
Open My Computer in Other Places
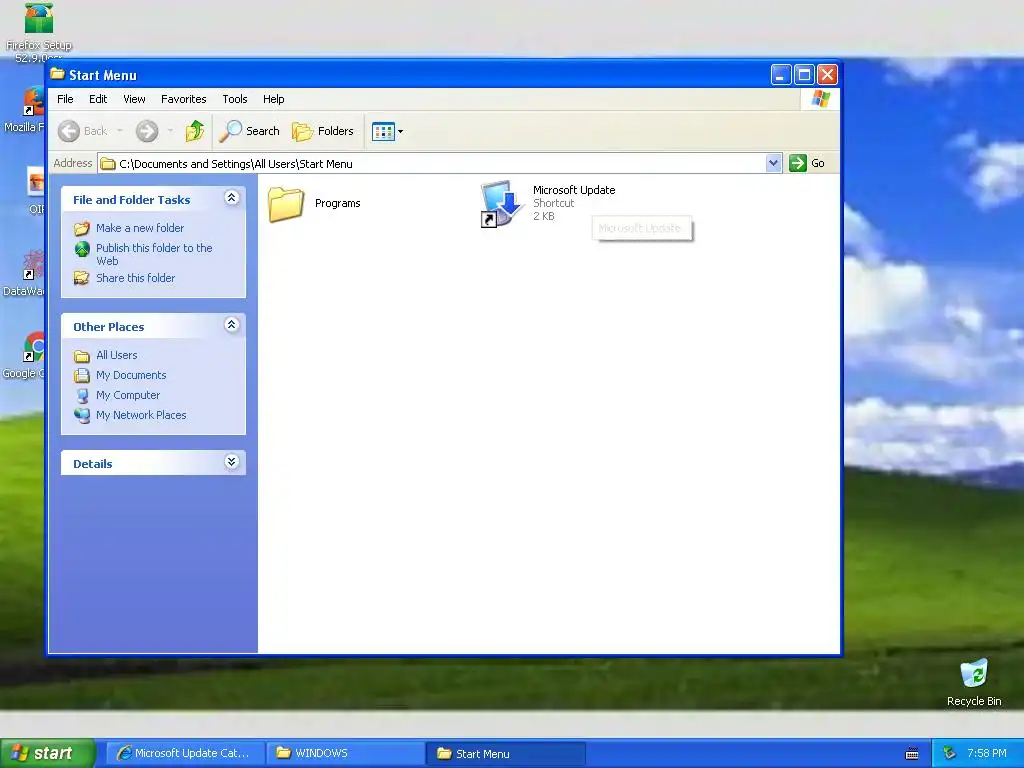(x=127, y=395)
